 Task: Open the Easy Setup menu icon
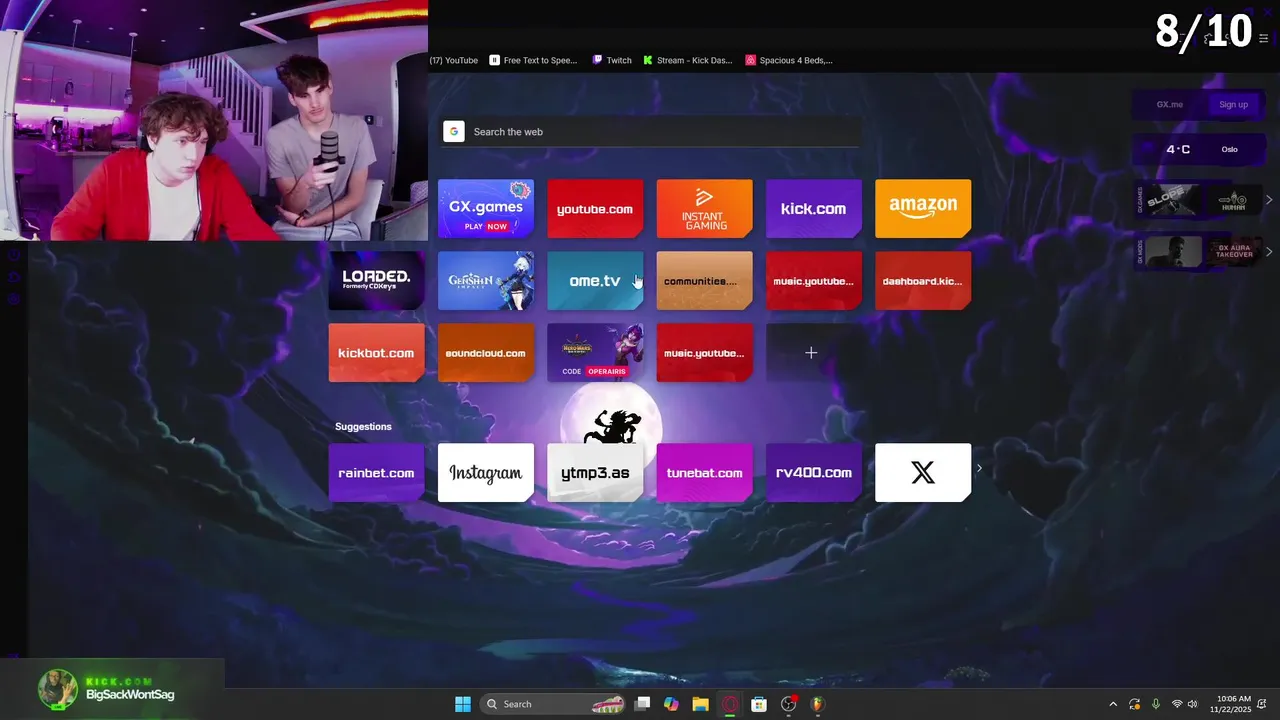pyautogui.click(x=1264, y=39)
